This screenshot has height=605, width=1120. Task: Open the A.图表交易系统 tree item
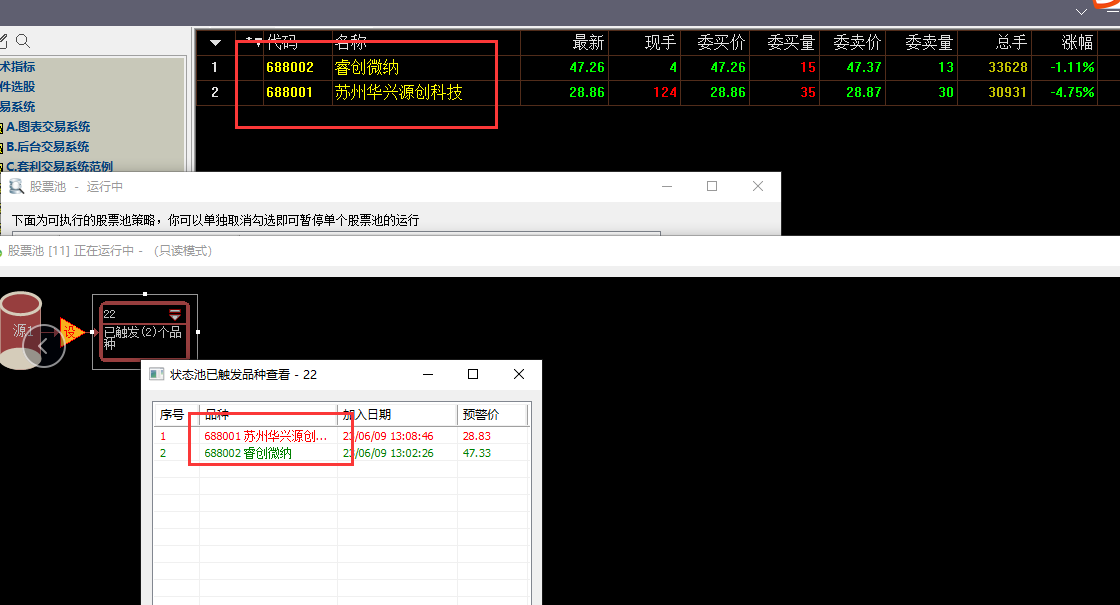point(48,126)
